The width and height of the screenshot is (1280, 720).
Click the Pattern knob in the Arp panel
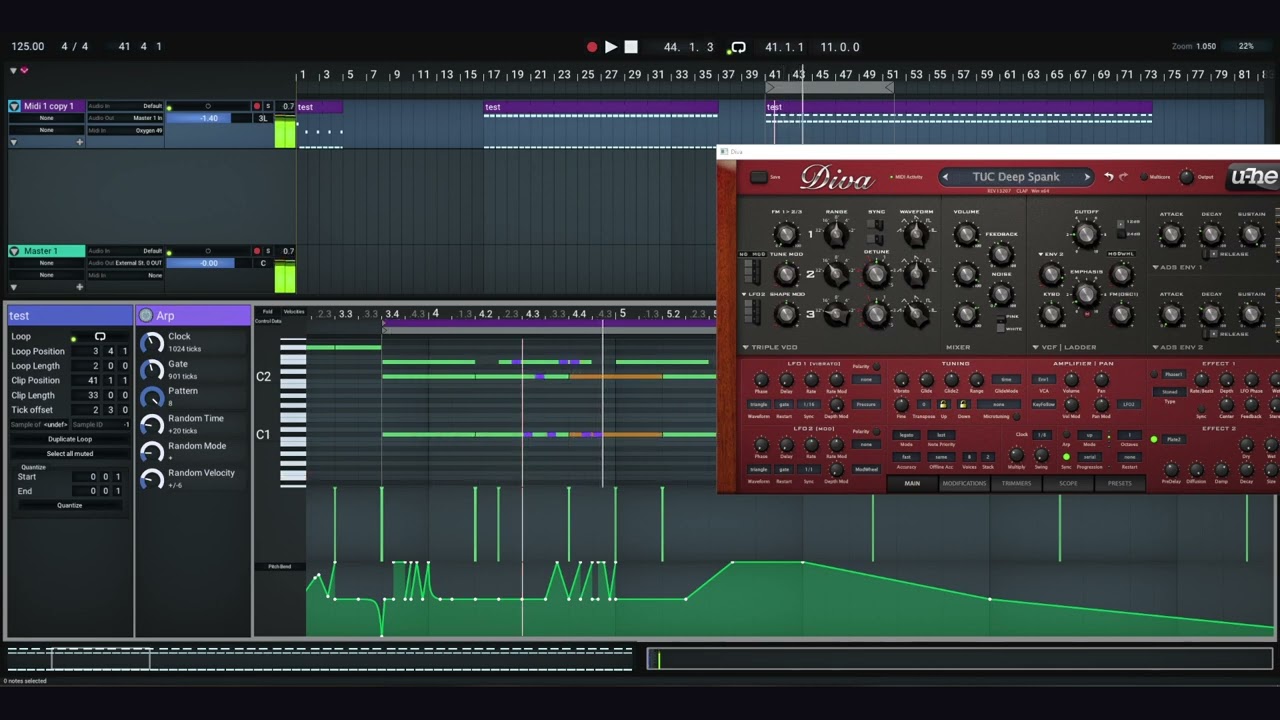tap(153, 394)
